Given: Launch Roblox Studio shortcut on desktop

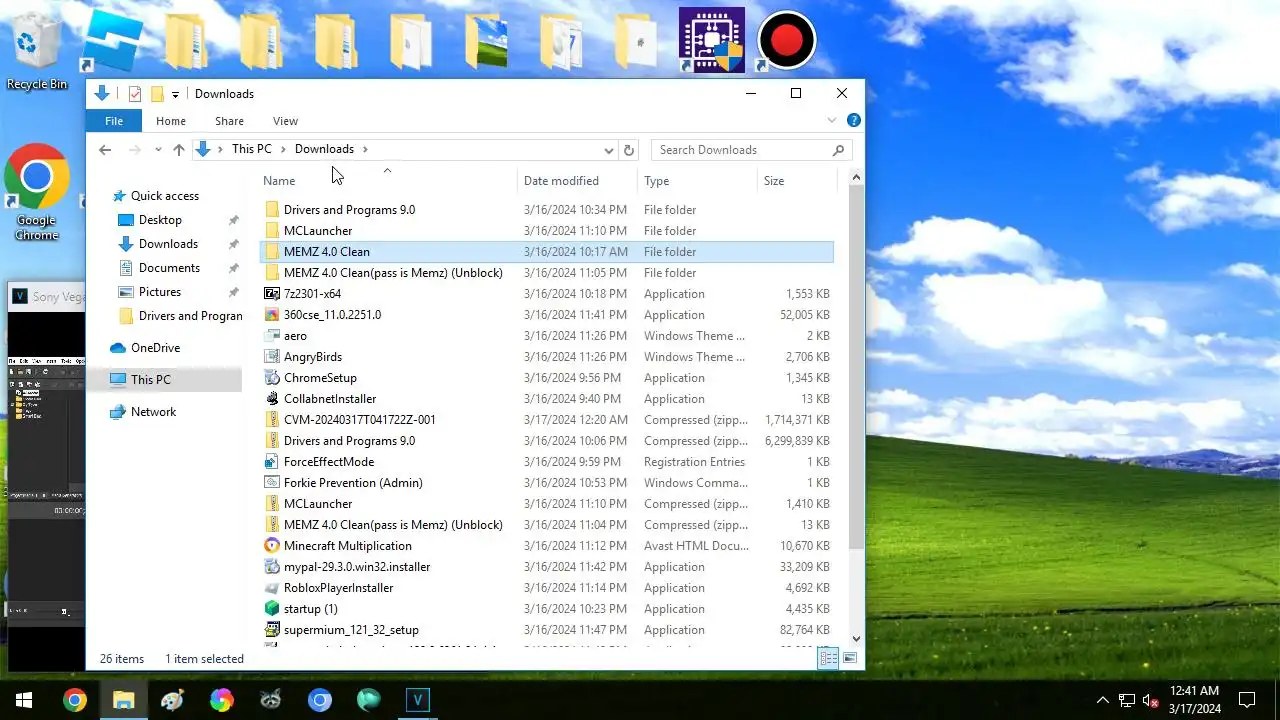Looking at the screenshot, I should click(112, 40).
